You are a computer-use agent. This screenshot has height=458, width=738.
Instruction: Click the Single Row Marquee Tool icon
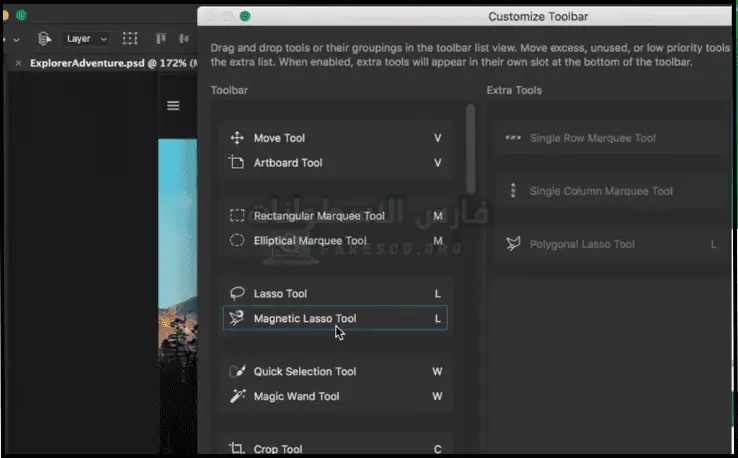[513, 138]
